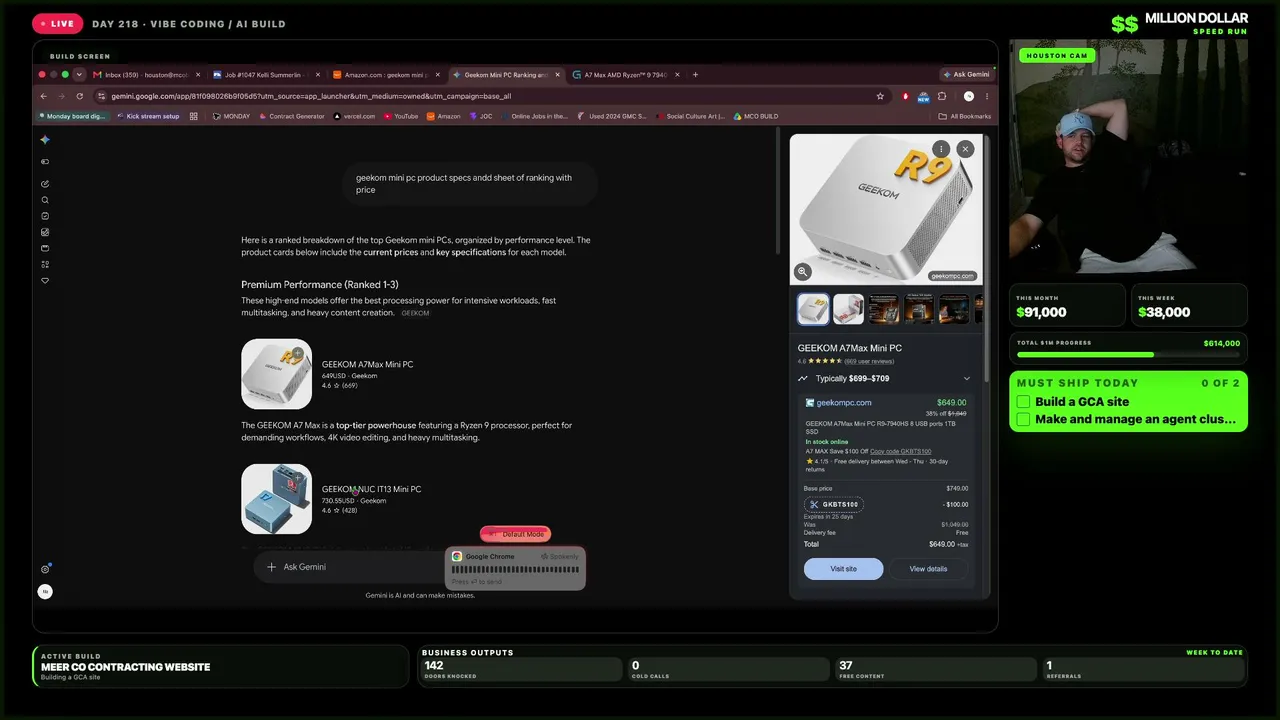The image size is (1280, 720).
Task: Click the Visit site button
Action: [x=843, y=569]
